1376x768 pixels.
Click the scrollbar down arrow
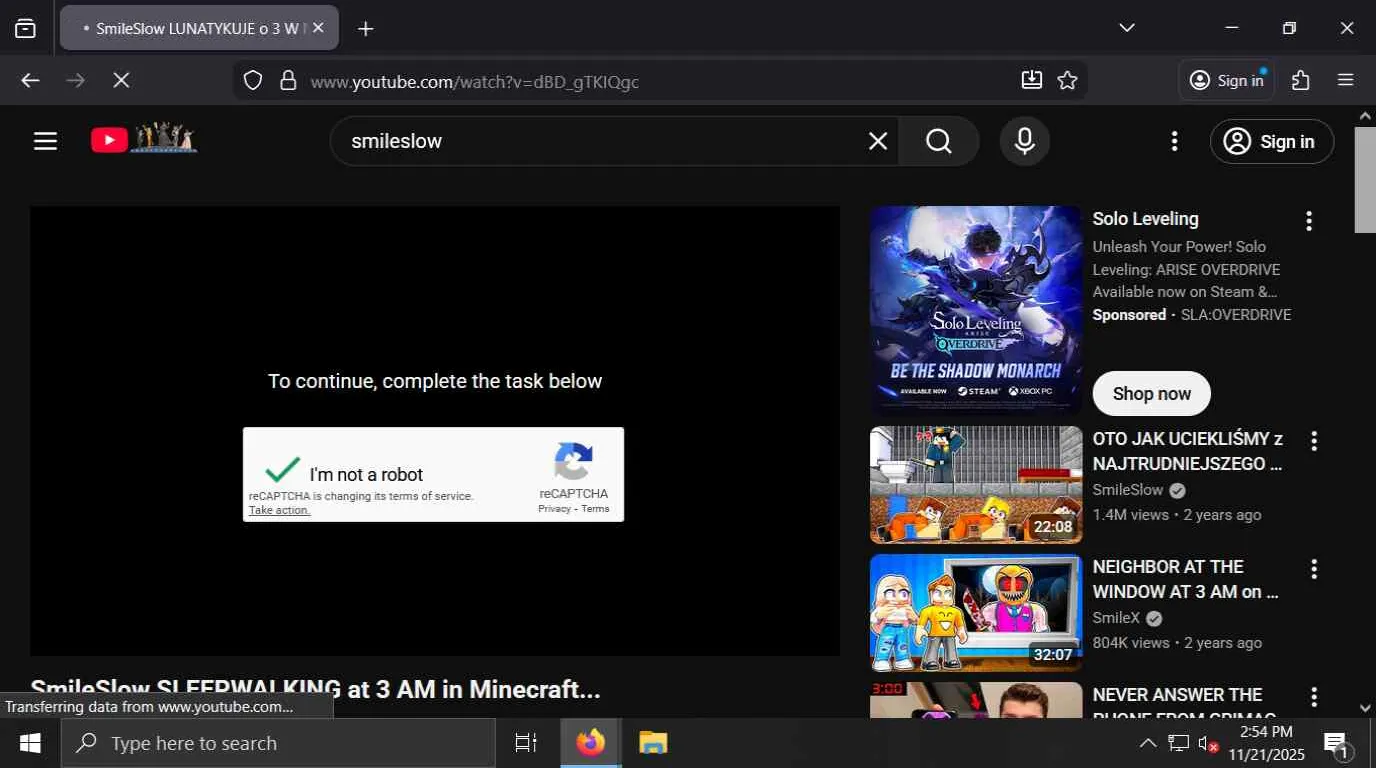pos(1365,708)
